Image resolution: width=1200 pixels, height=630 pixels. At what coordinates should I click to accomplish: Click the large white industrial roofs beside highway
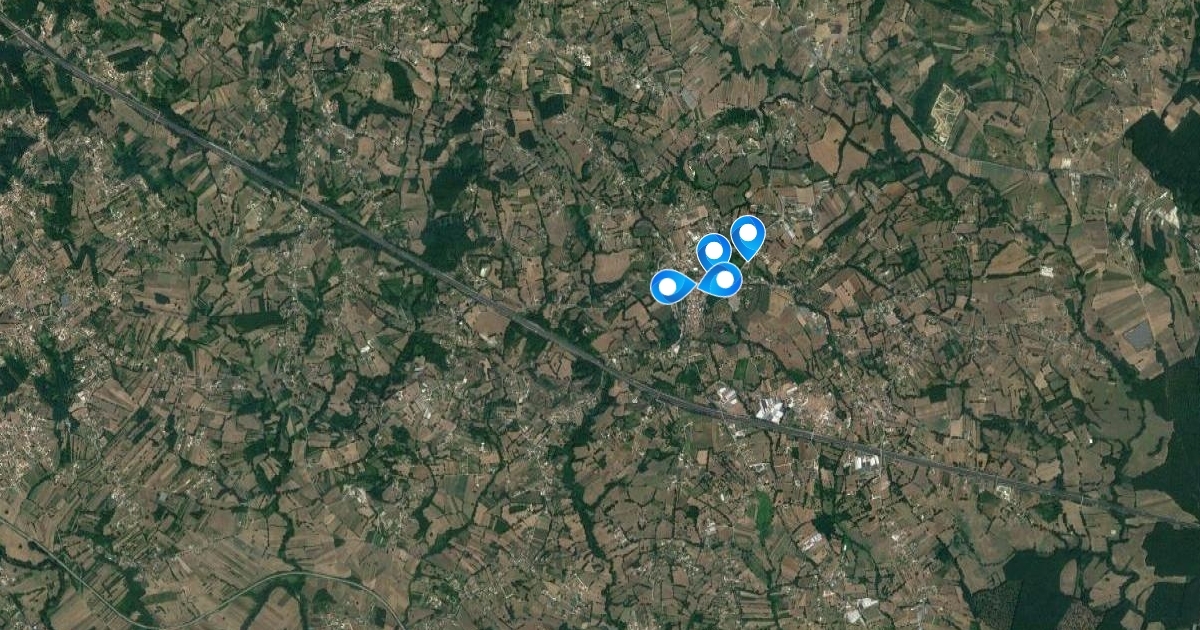(x=772, y=410)
